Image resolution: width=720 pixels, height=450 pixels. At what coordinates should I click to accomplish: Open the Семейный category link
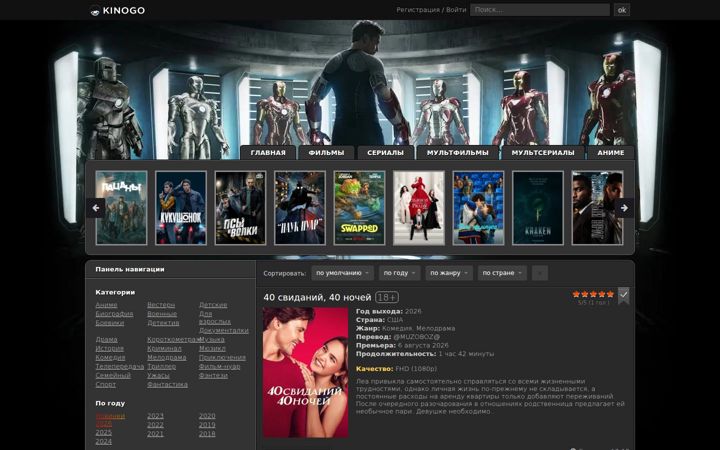(113, 375)
